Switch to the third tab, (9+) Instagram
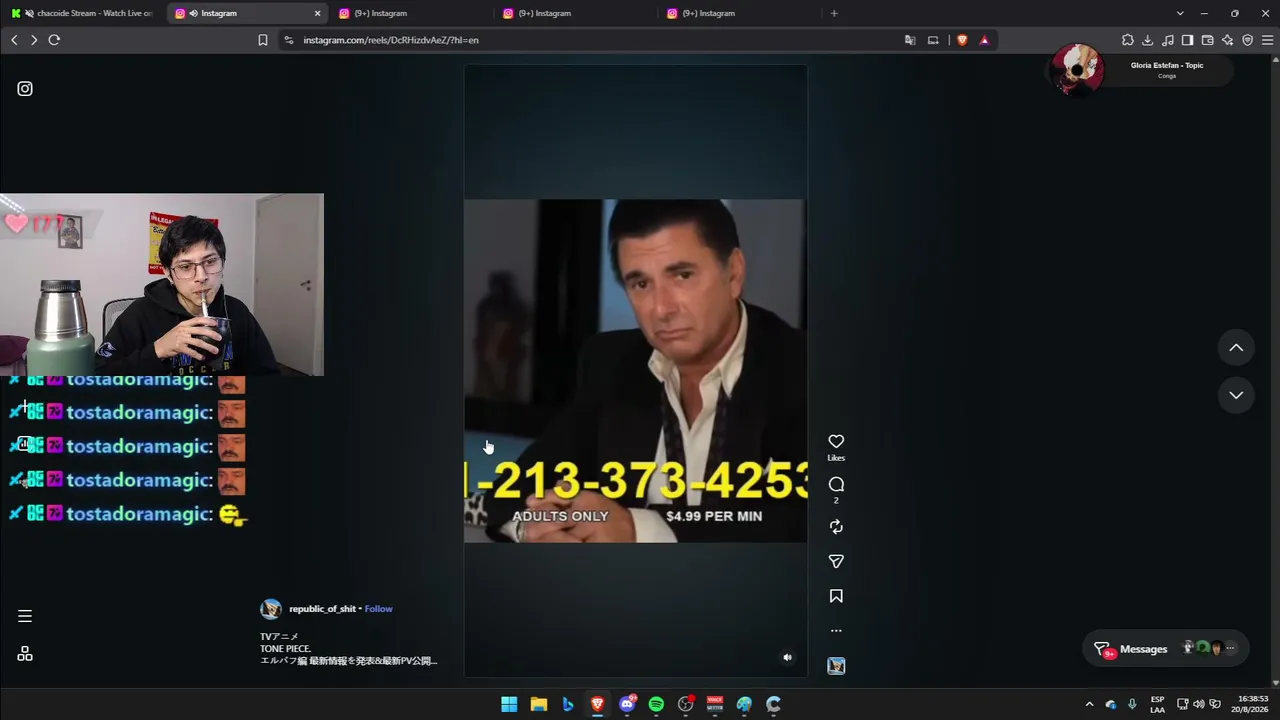Screen dimensions: 1280x720 click(x=410, y=13)
